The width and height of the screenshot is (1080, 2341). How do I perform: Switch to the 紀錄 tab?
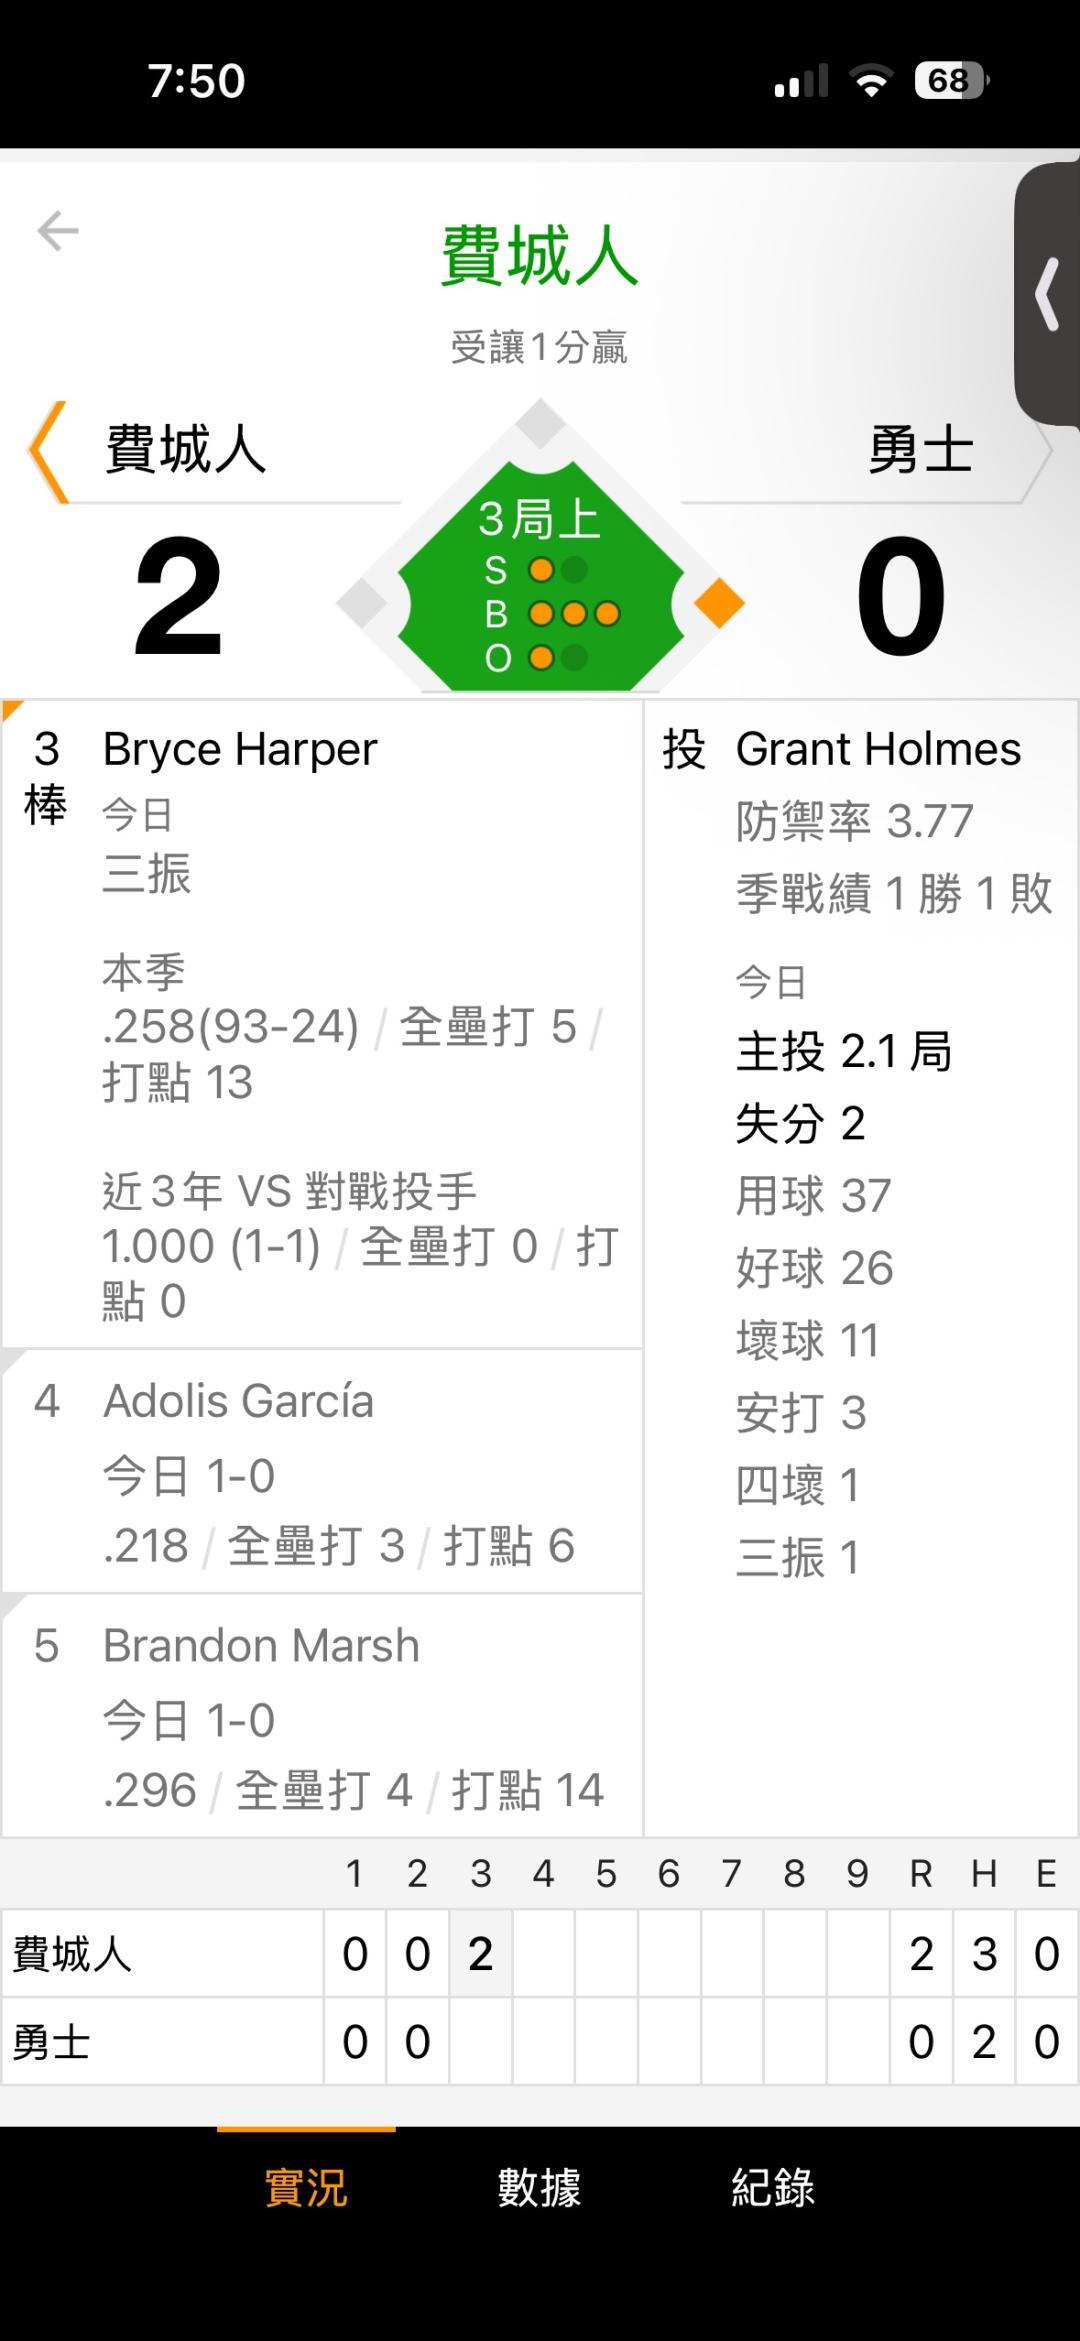[x=772, y=2187]
